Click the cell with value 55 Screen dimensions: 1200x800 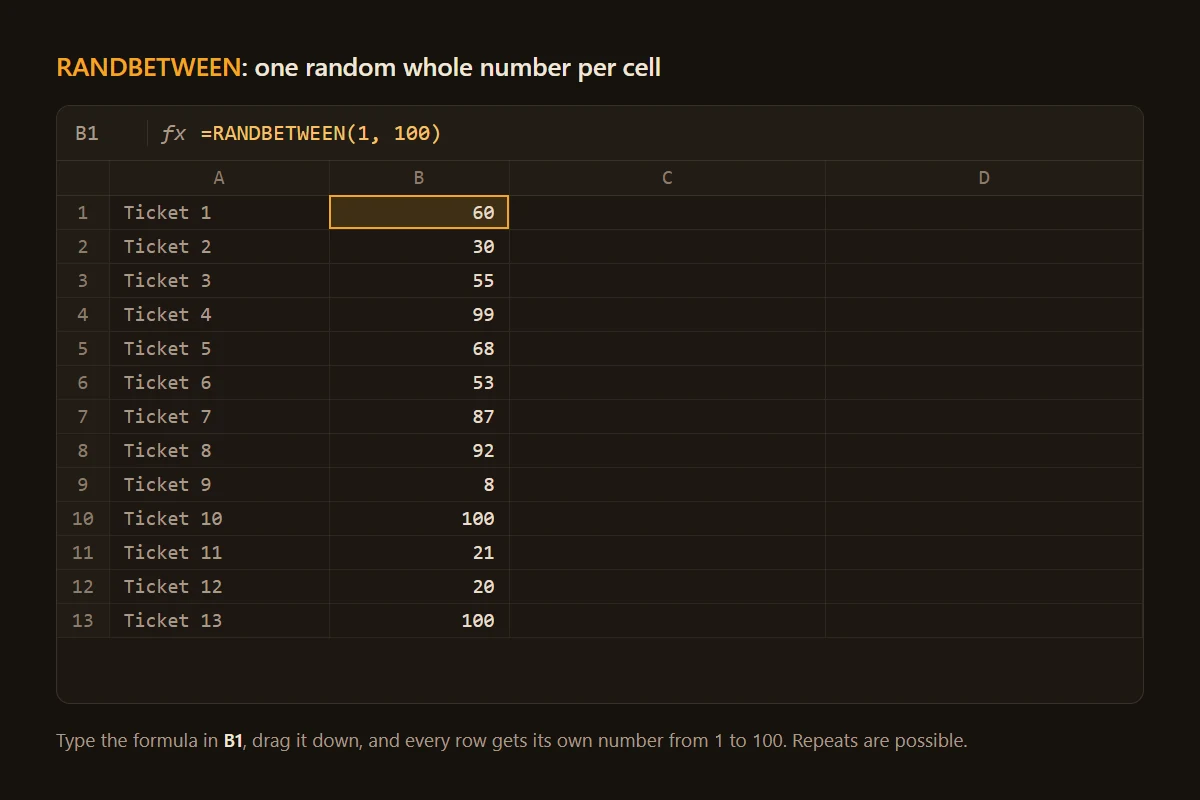(419, 280)
